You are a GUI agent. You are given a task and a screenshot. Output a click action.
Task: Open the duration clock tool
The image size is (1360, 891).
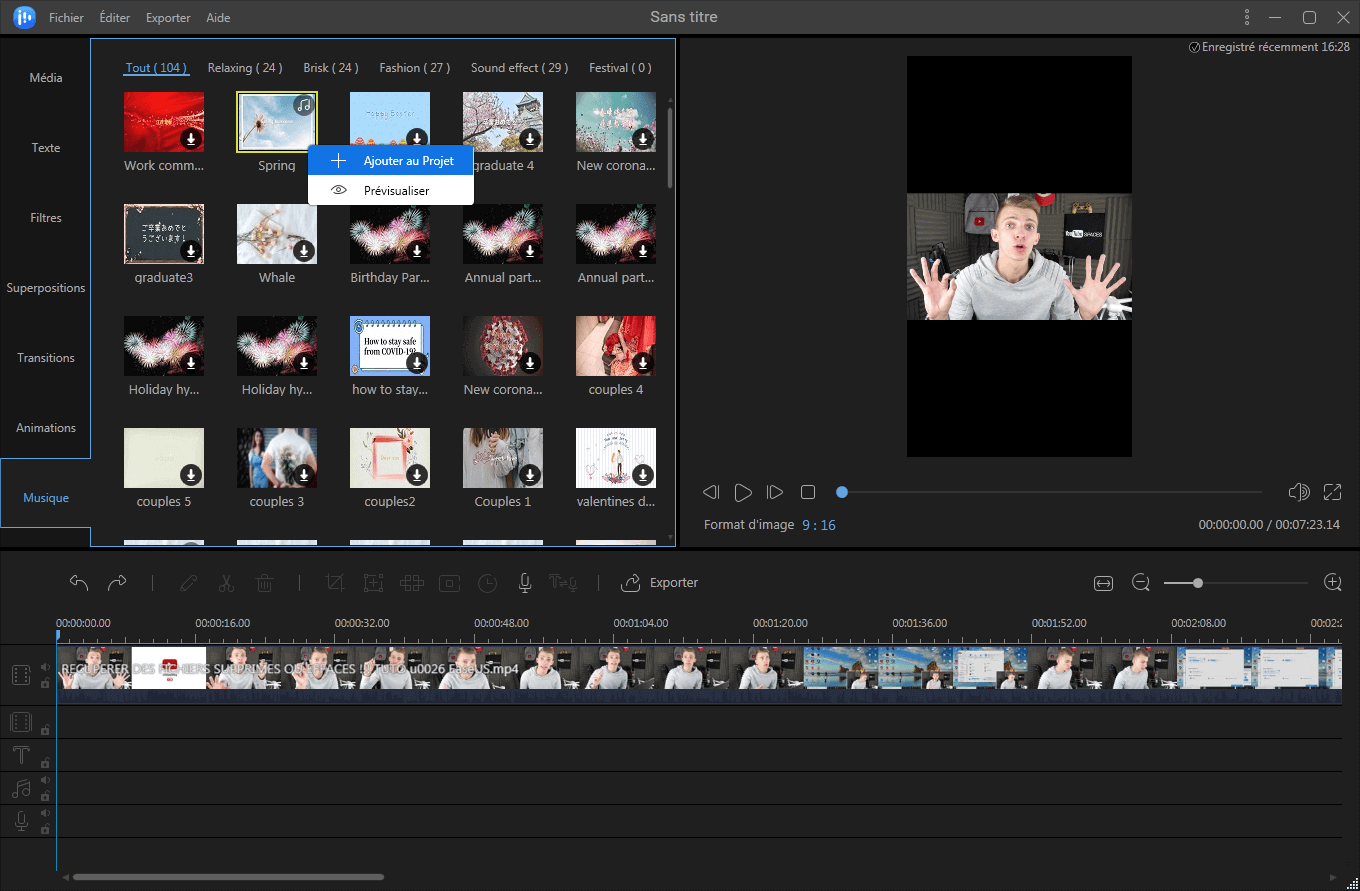click(487, 582)
